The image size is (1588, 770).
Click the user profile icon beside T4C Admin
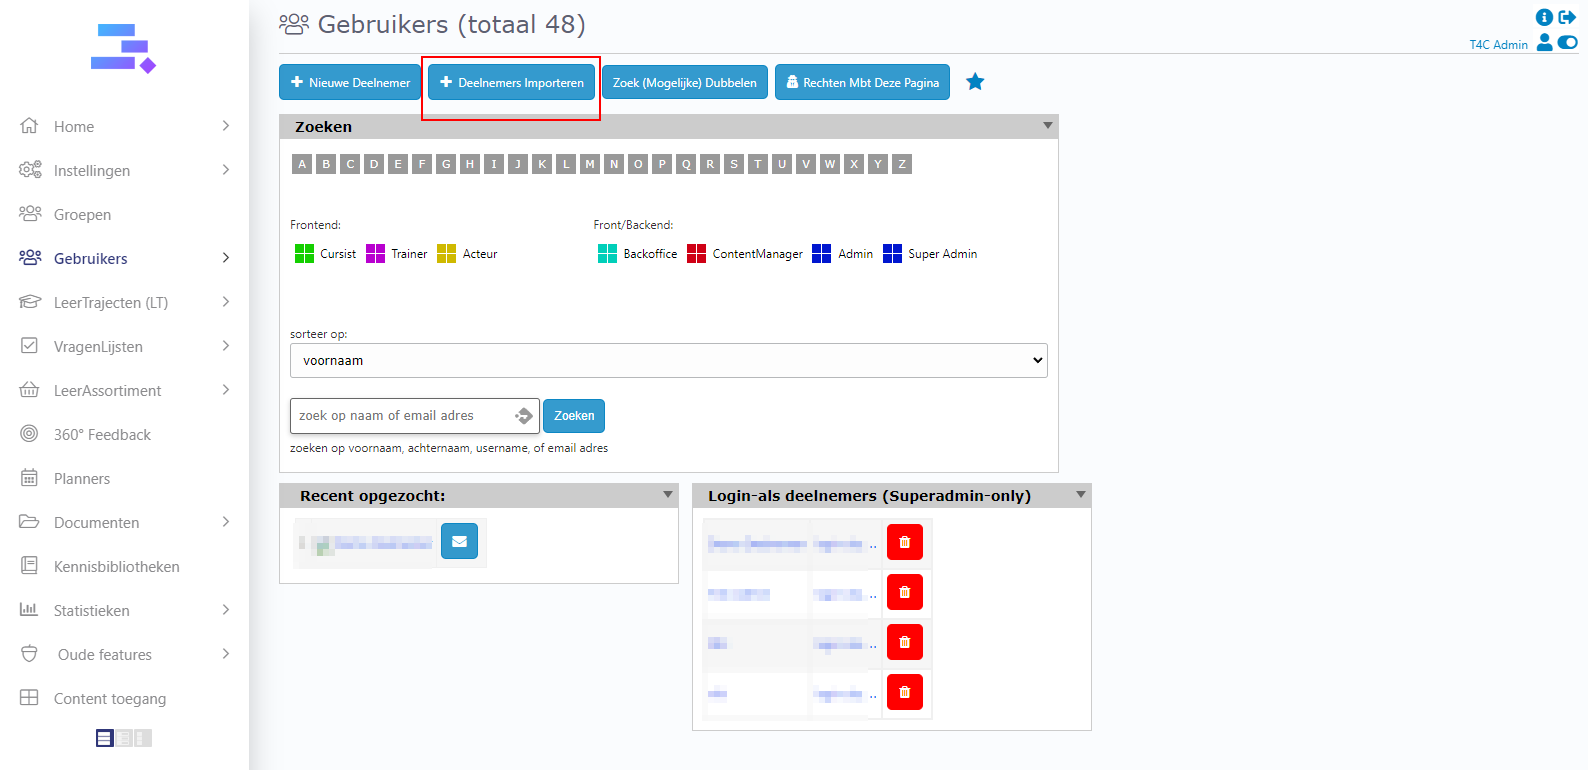[1544, 42]
